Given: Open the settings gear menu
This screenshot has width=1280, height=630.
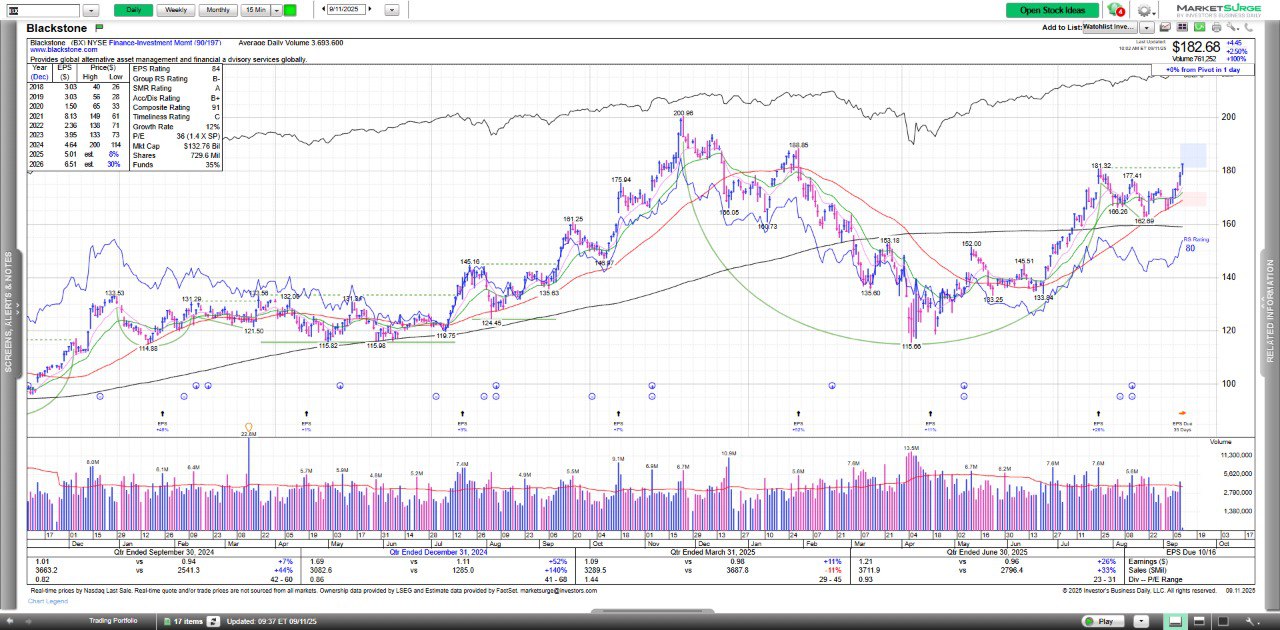Looking at the screenshot, I should click(x=1146, y=10).
